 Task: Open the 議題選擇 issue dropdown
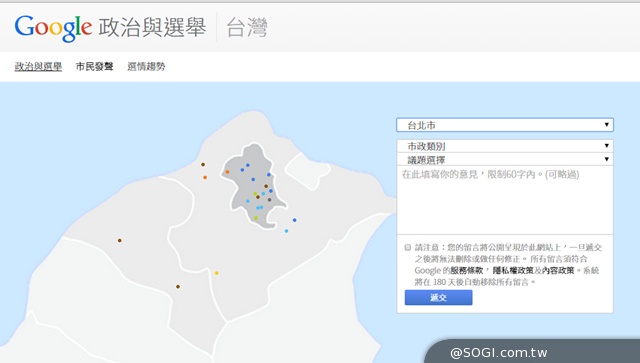coord(505,159)
